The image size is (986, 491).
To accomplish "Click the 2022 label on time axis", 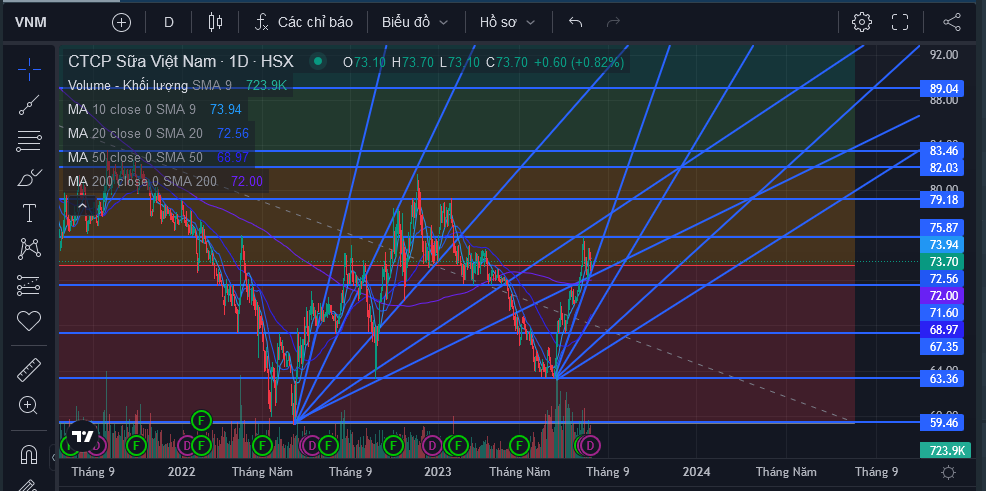I will point(182,472).
